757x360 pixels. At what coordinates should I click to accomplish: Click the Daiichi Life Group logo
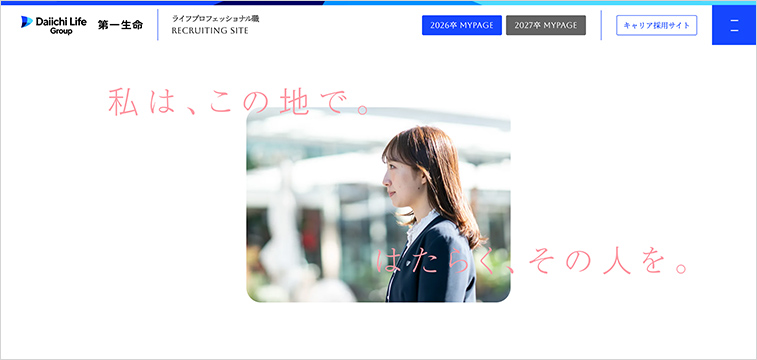pos(54,25)
